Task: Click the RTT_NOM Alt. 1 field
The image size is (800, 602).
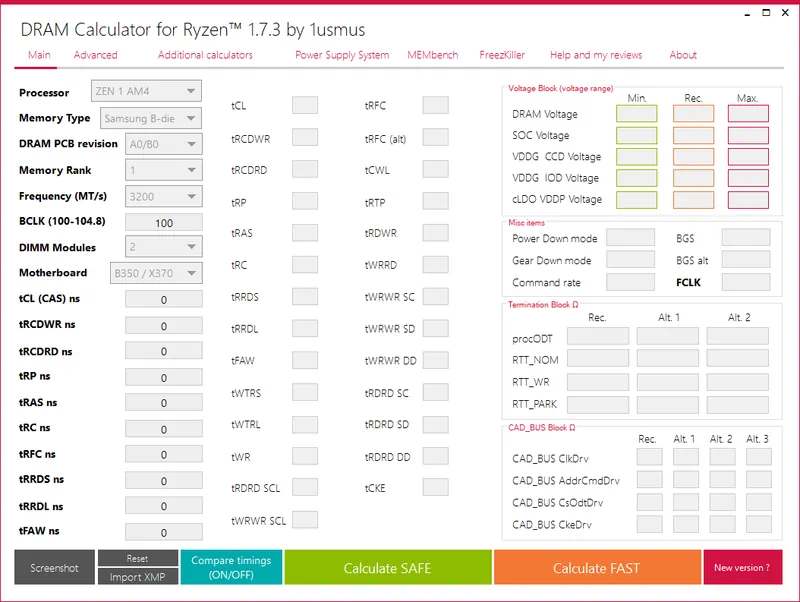Action: [x=668, y=358]
